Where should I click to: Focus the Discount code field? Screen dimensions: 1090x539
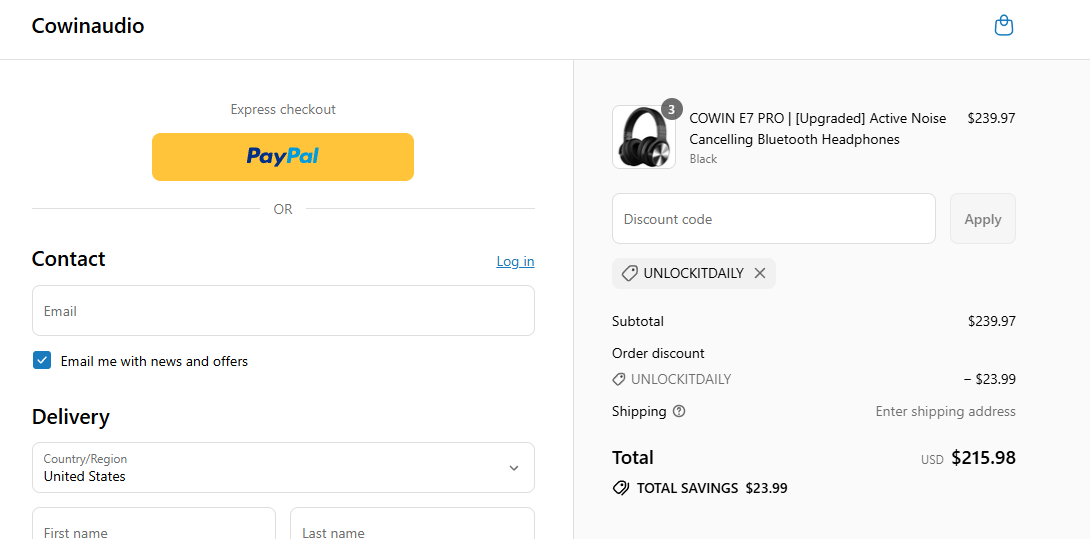coord(774,219)
